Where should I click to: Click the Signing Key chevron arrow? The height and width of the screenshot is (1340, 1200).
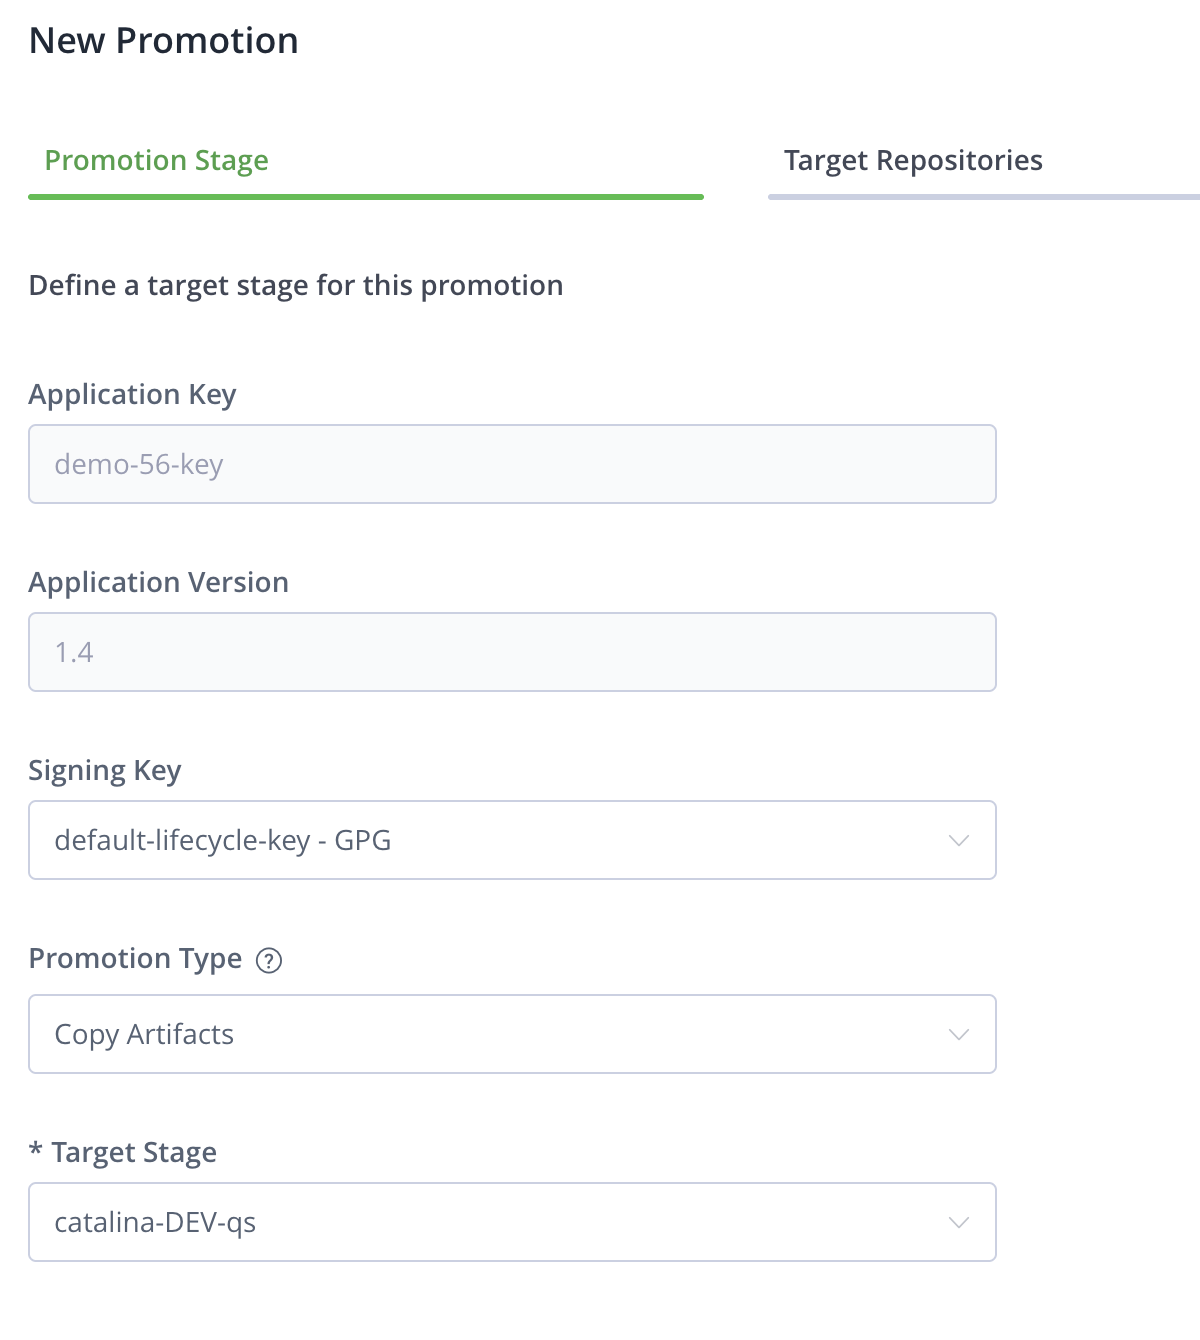tap(958, 841)
